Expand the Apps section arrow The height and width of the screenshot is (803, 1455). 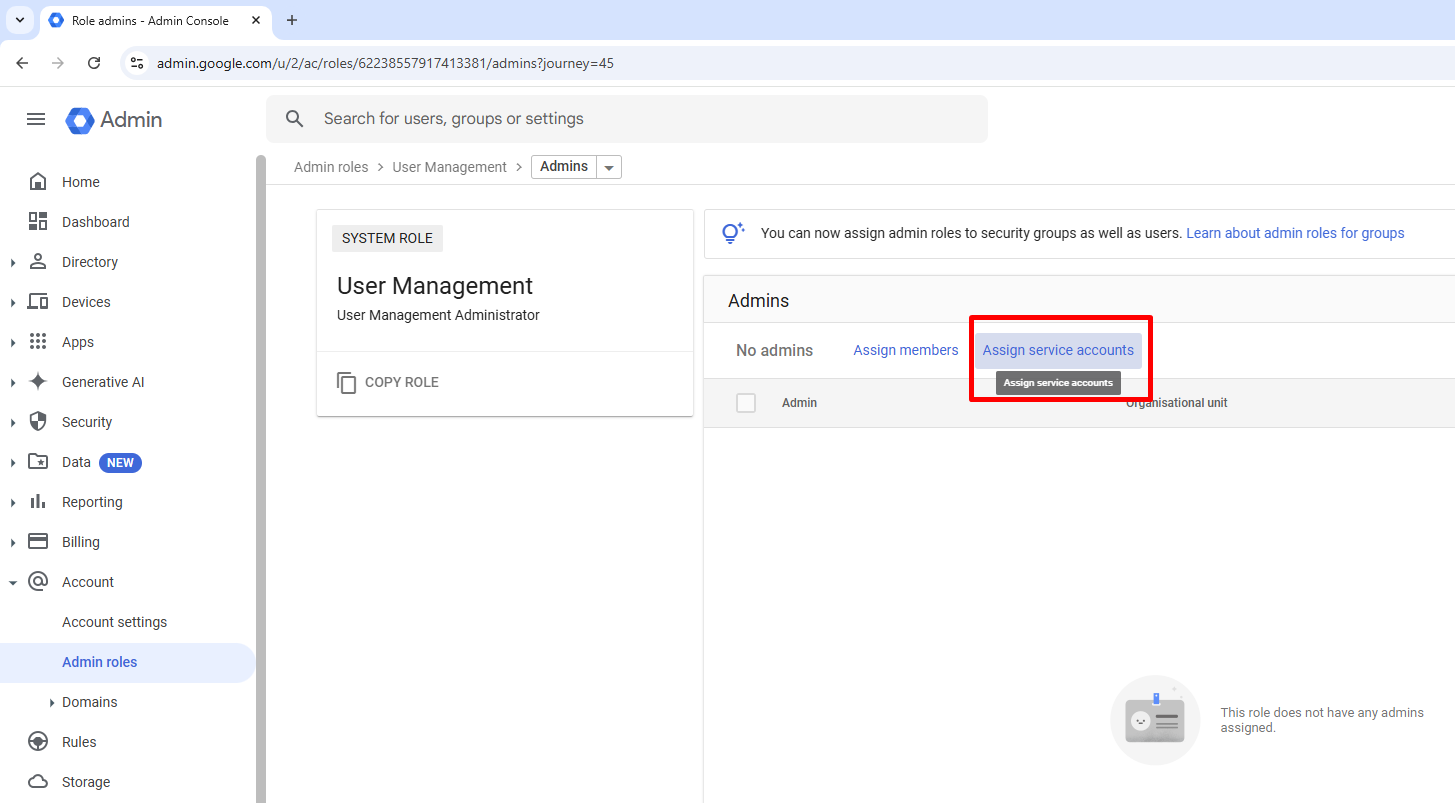tap(13, 342)
